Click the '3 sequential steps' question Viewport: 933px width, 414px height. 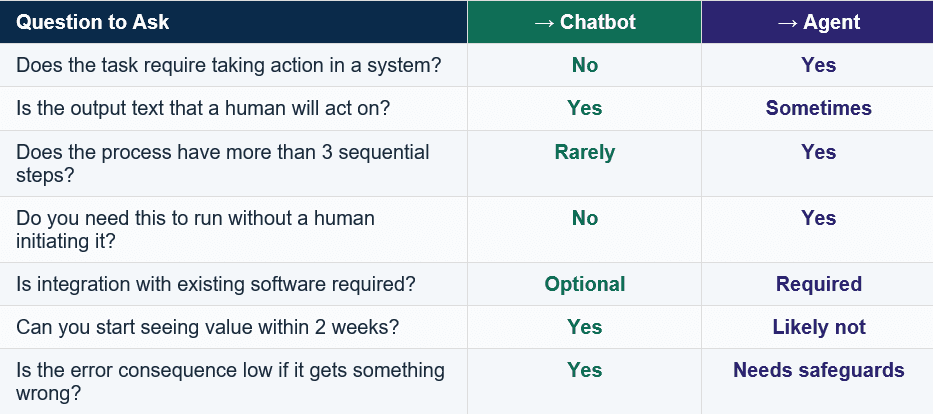pos(223,163)
